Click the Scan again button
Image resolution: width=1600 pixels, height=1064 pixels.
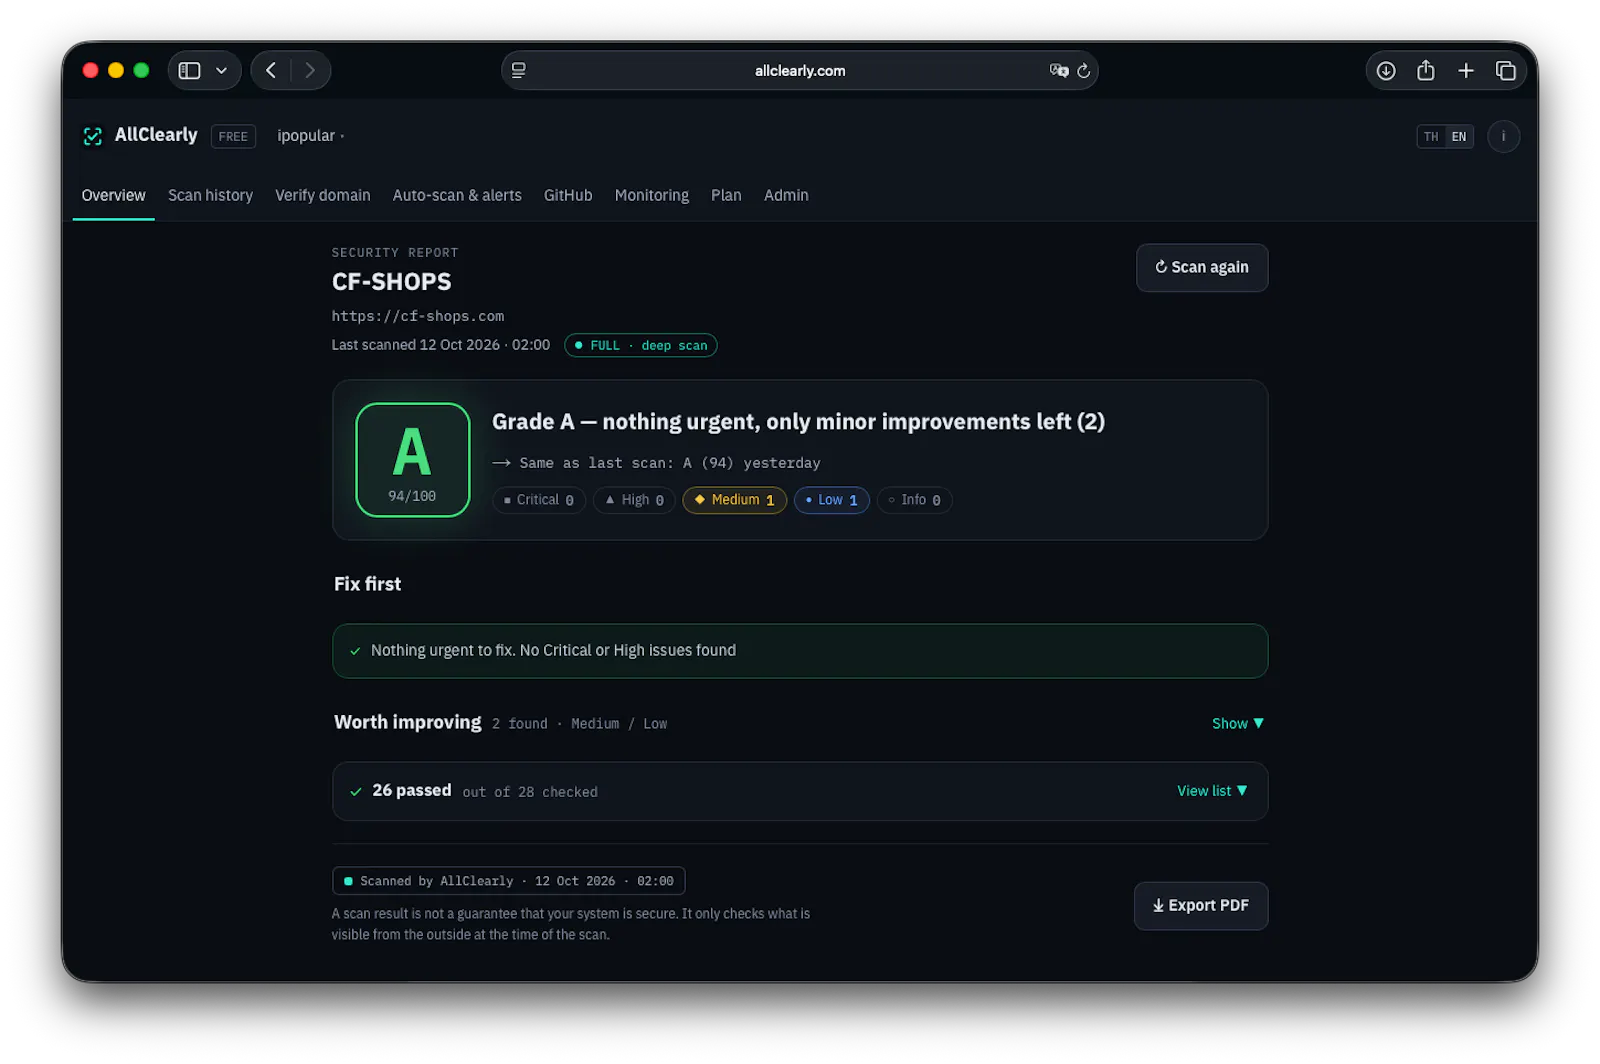point(1202,267)
